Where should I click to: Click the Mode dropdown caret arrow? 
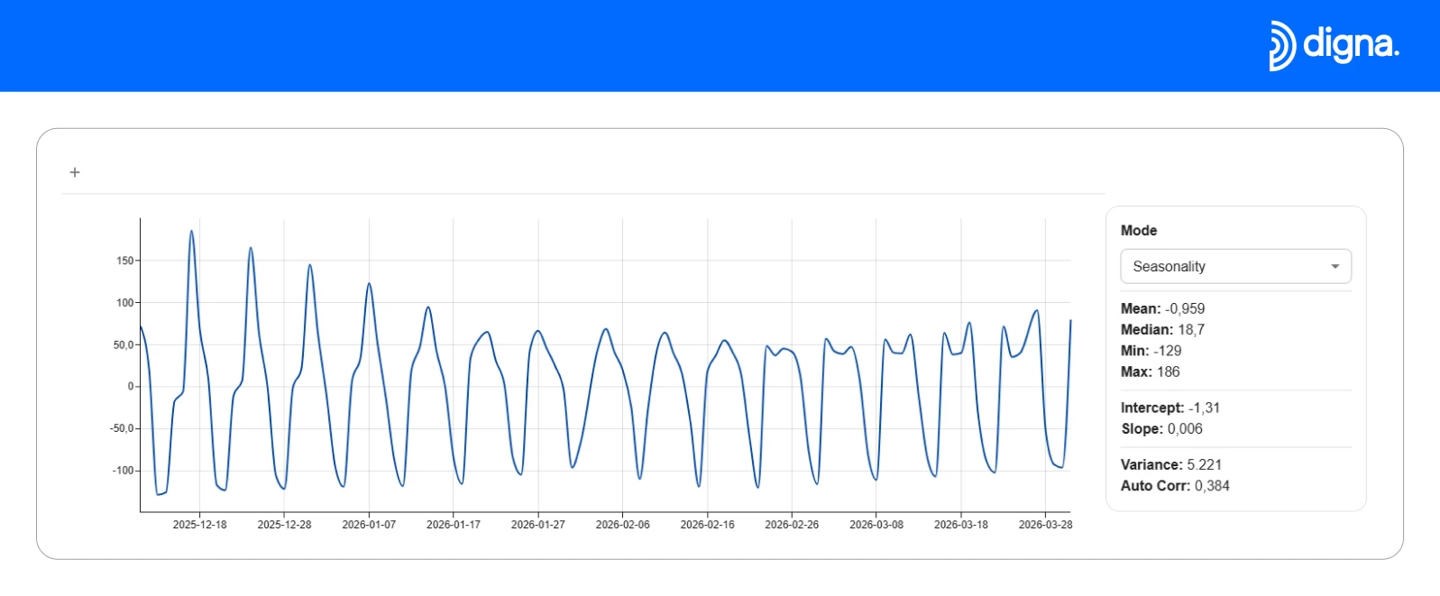pyautogui.click(x=1335, y=267)
